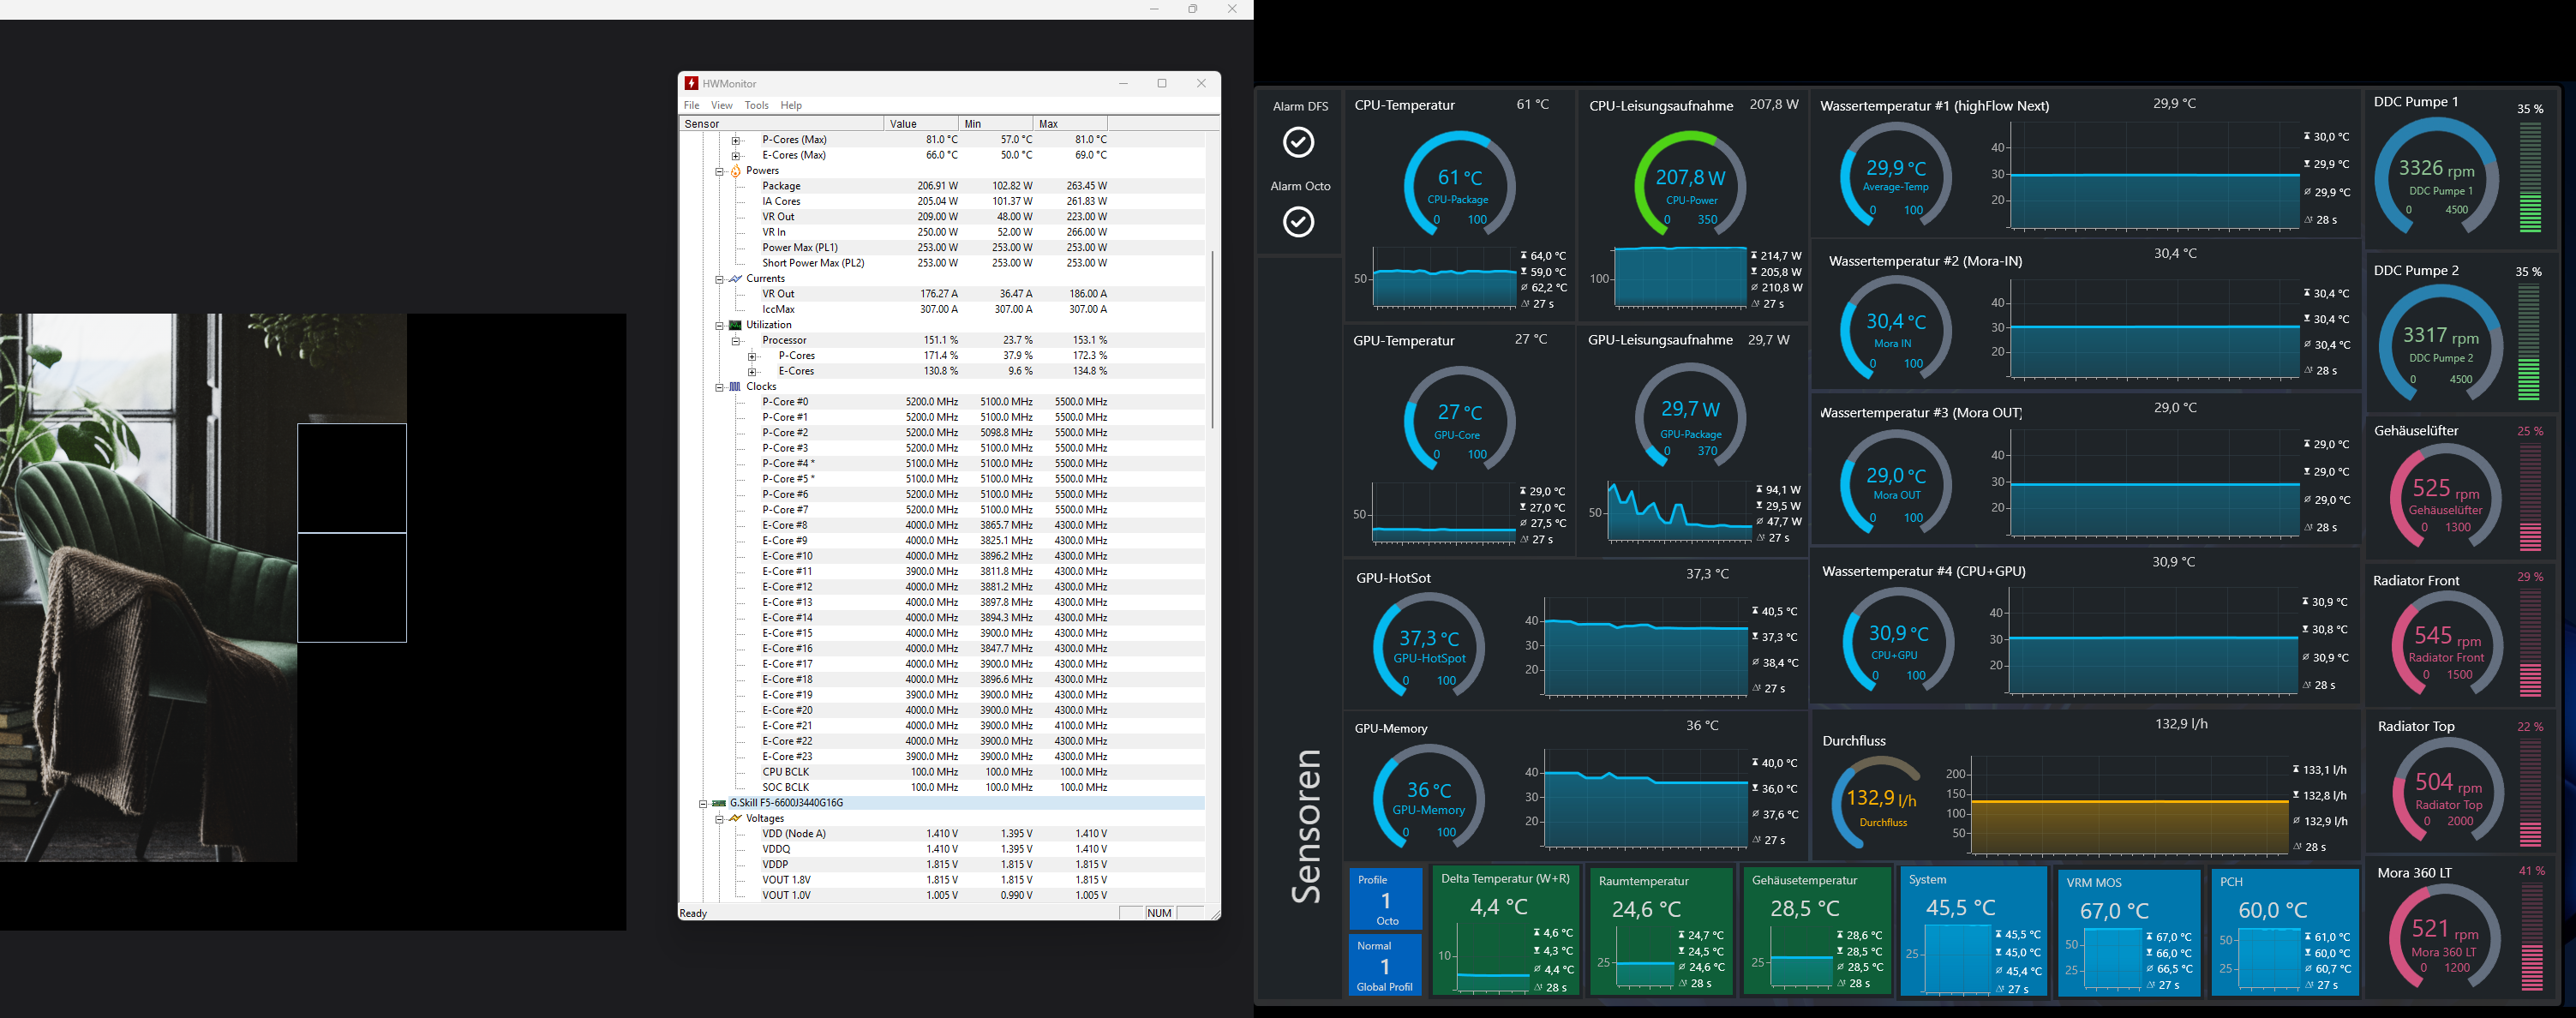Click the Alarm DFS checkmark icon
The image size is (2576, 1018).
[1299, 143]
